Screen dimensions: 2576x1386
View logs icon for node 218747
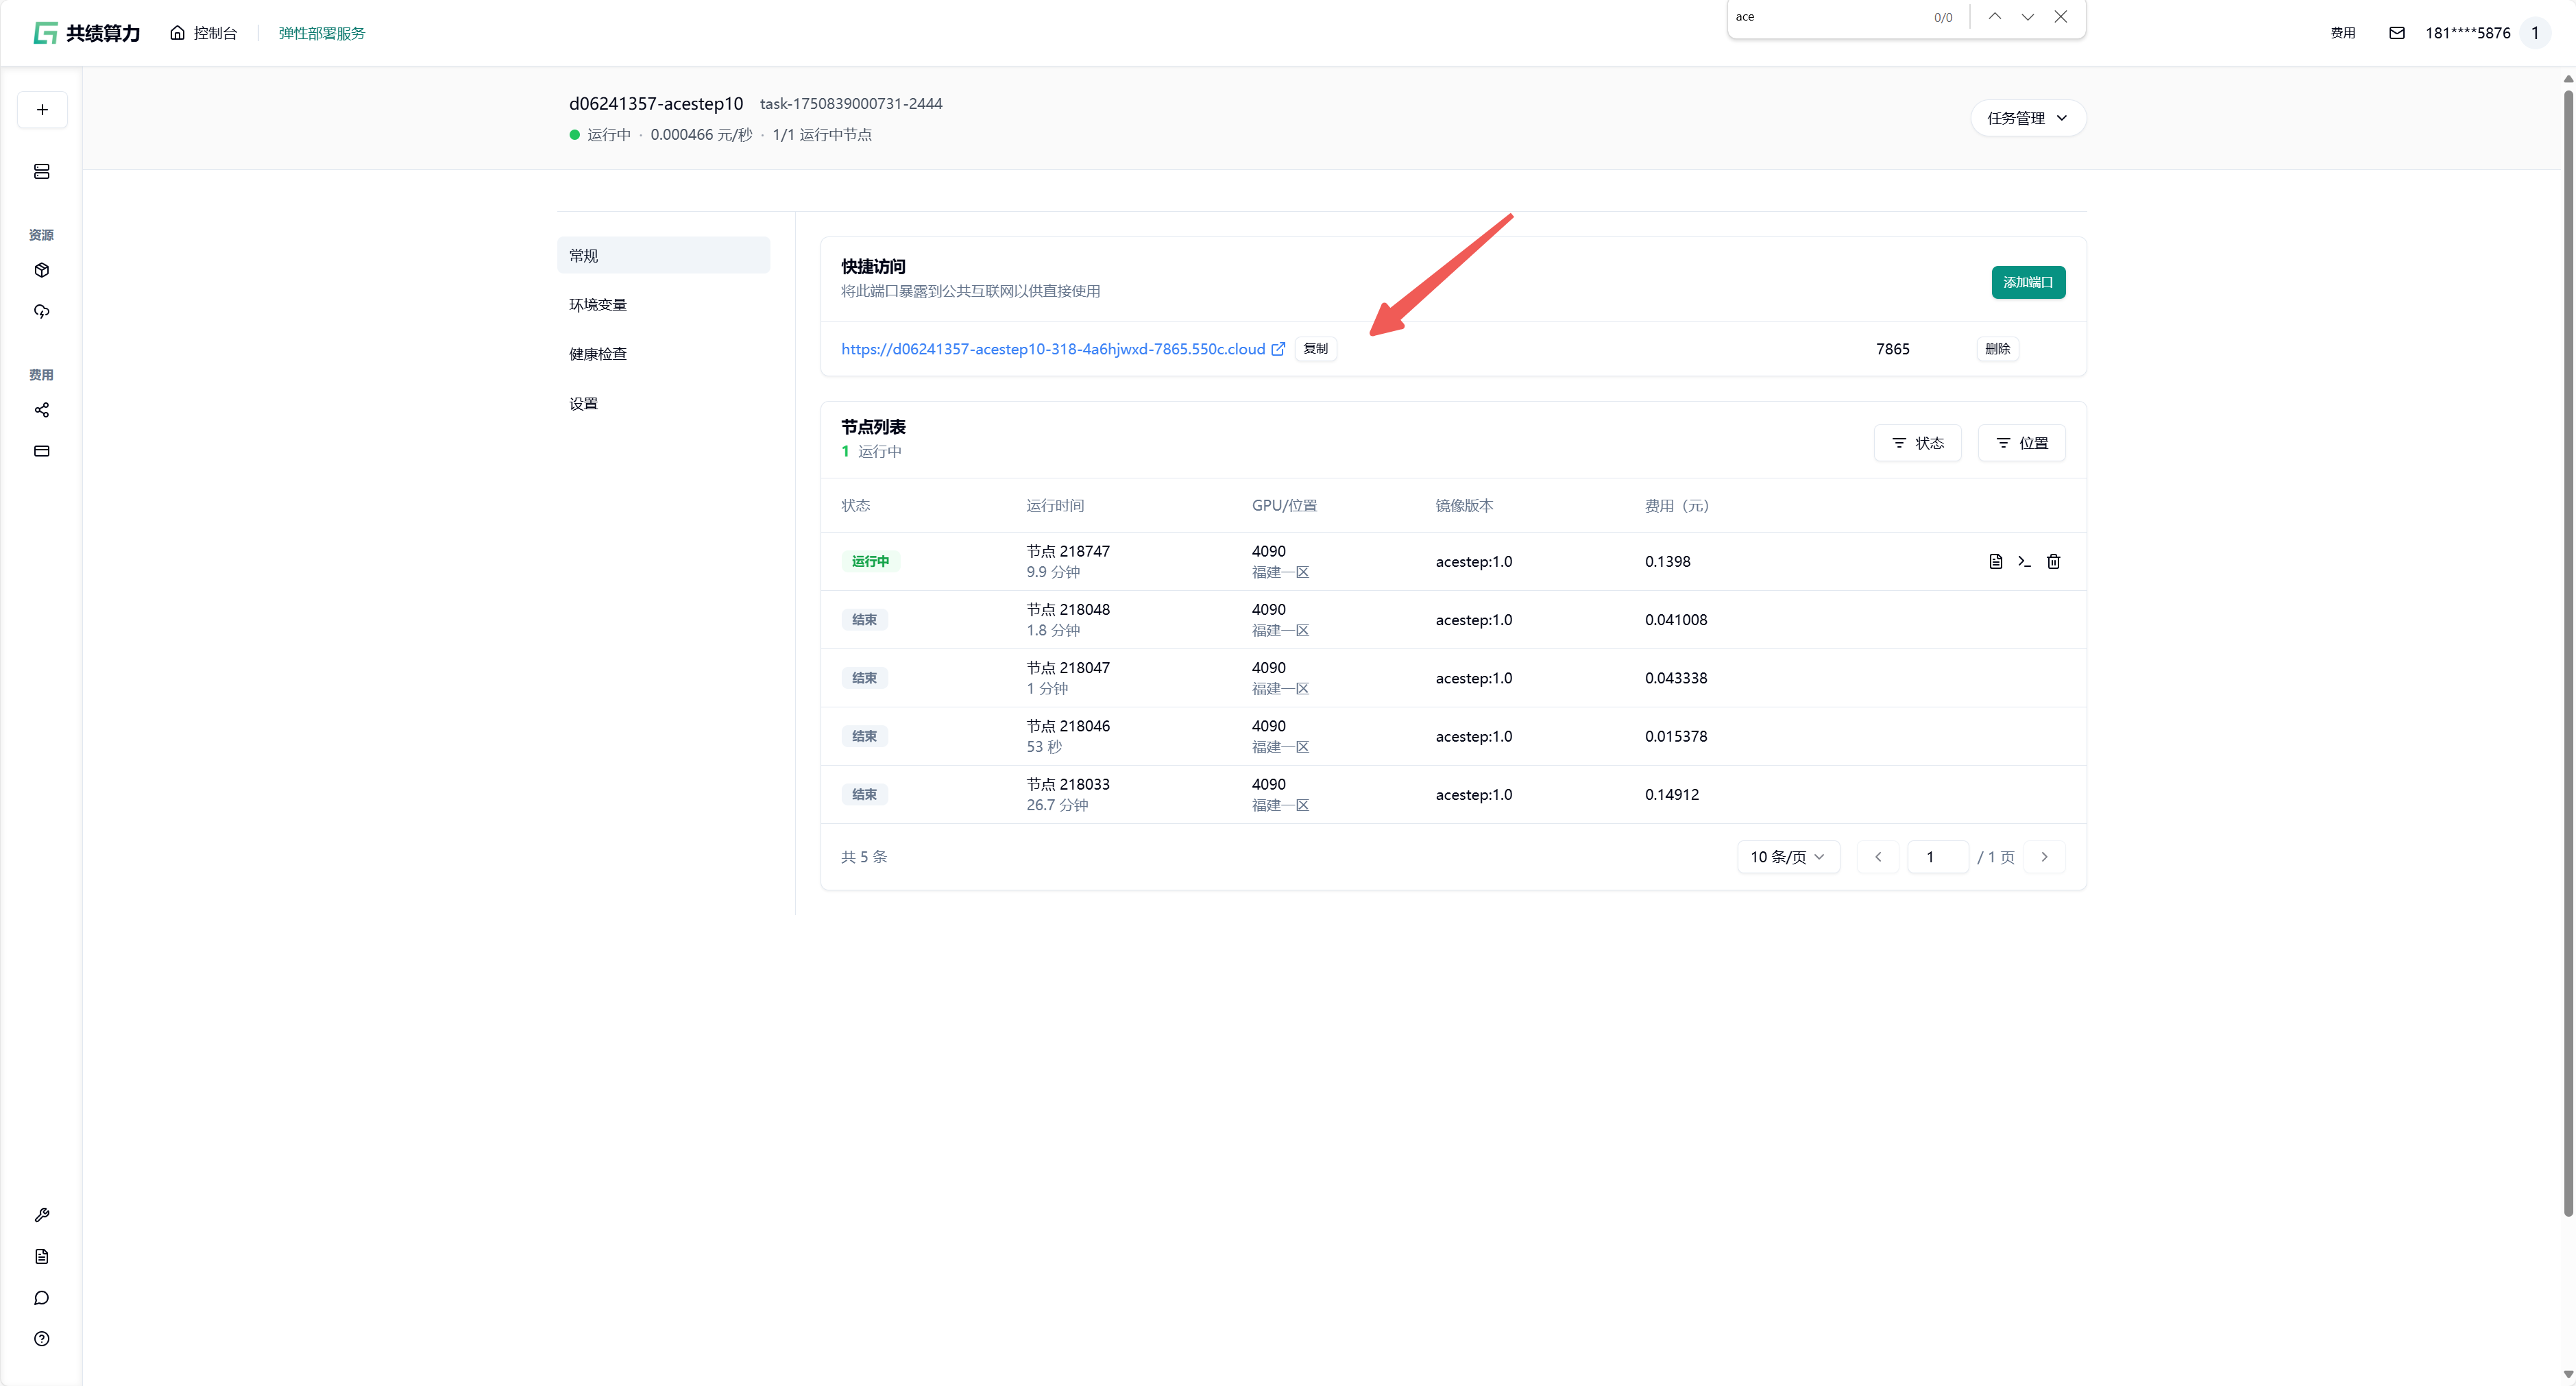[x=1995, y=561]
